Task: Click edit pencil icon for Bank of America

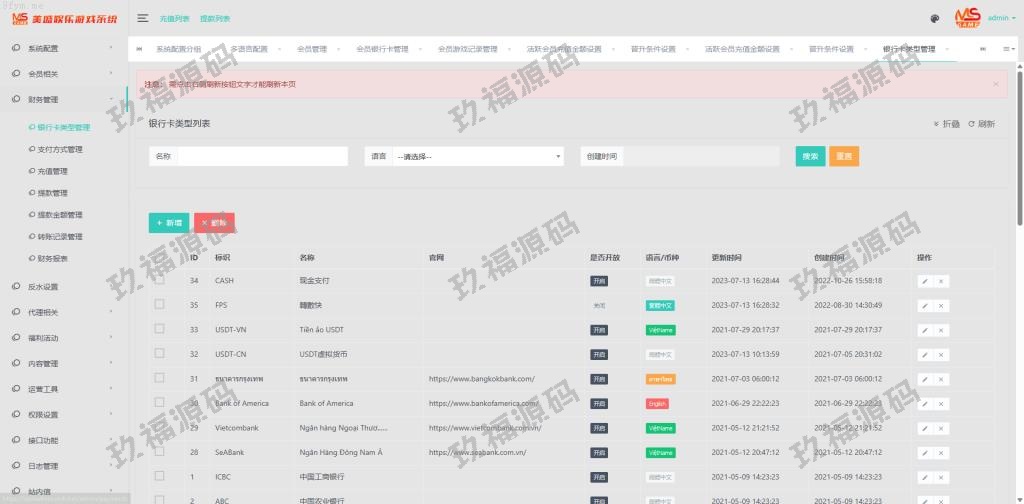Action: click(924, 403)
